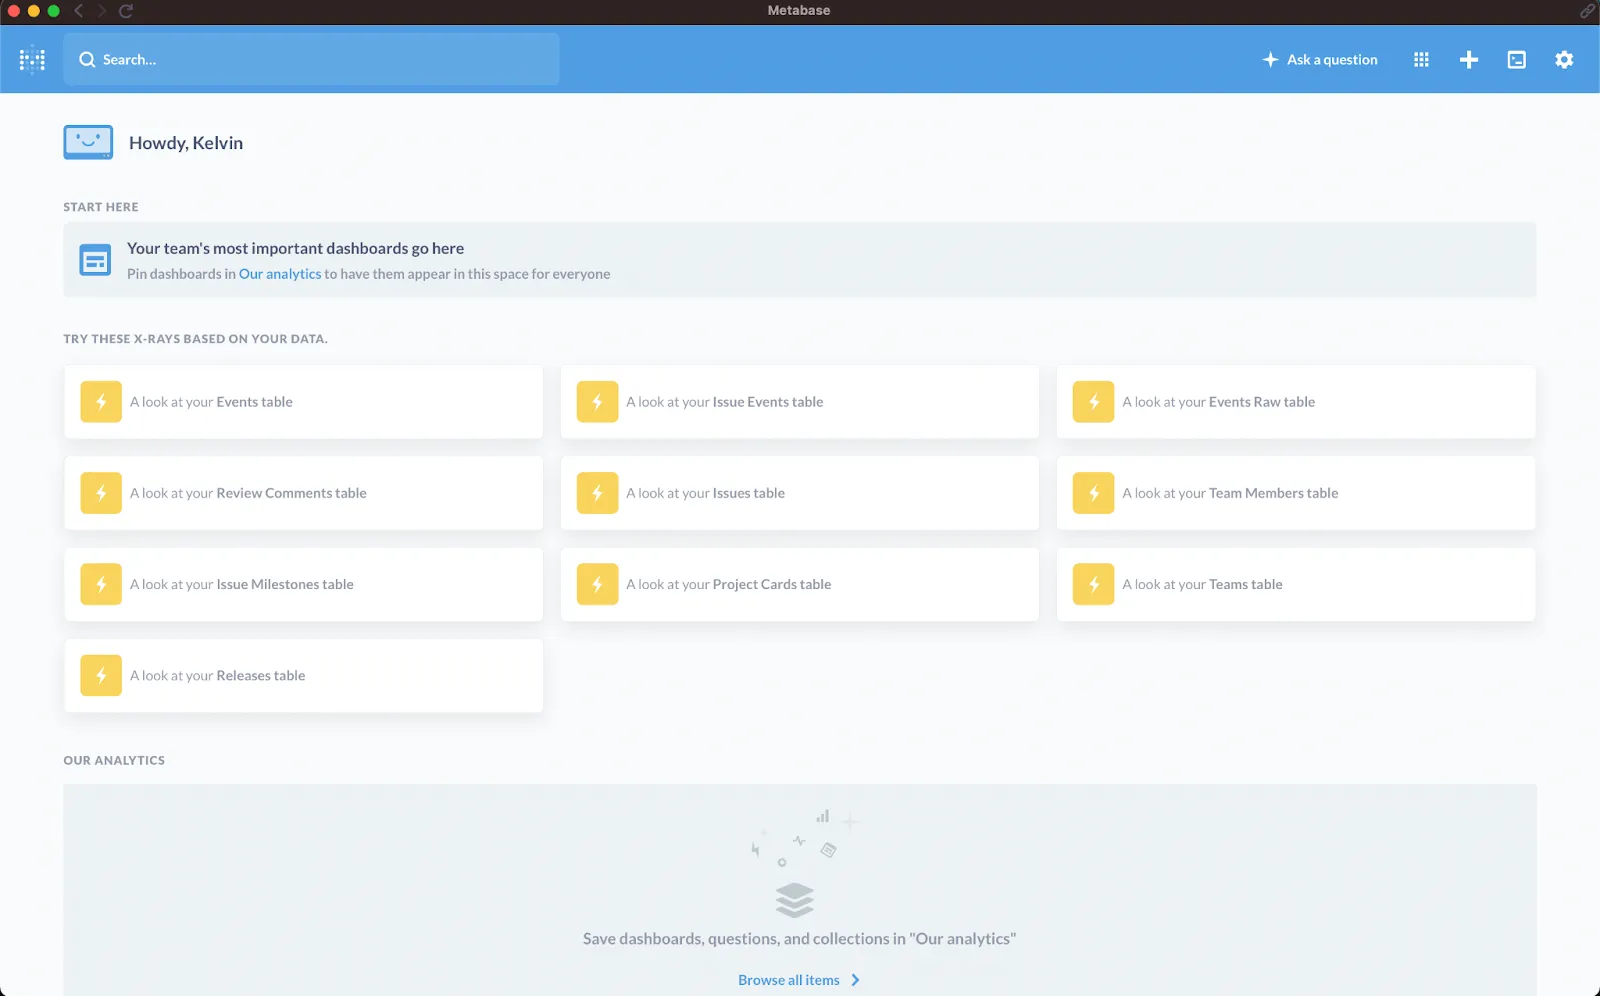Viewport: 1600px width, 996px height.
Task: Click Browse all items link
Action: (789, 980)
